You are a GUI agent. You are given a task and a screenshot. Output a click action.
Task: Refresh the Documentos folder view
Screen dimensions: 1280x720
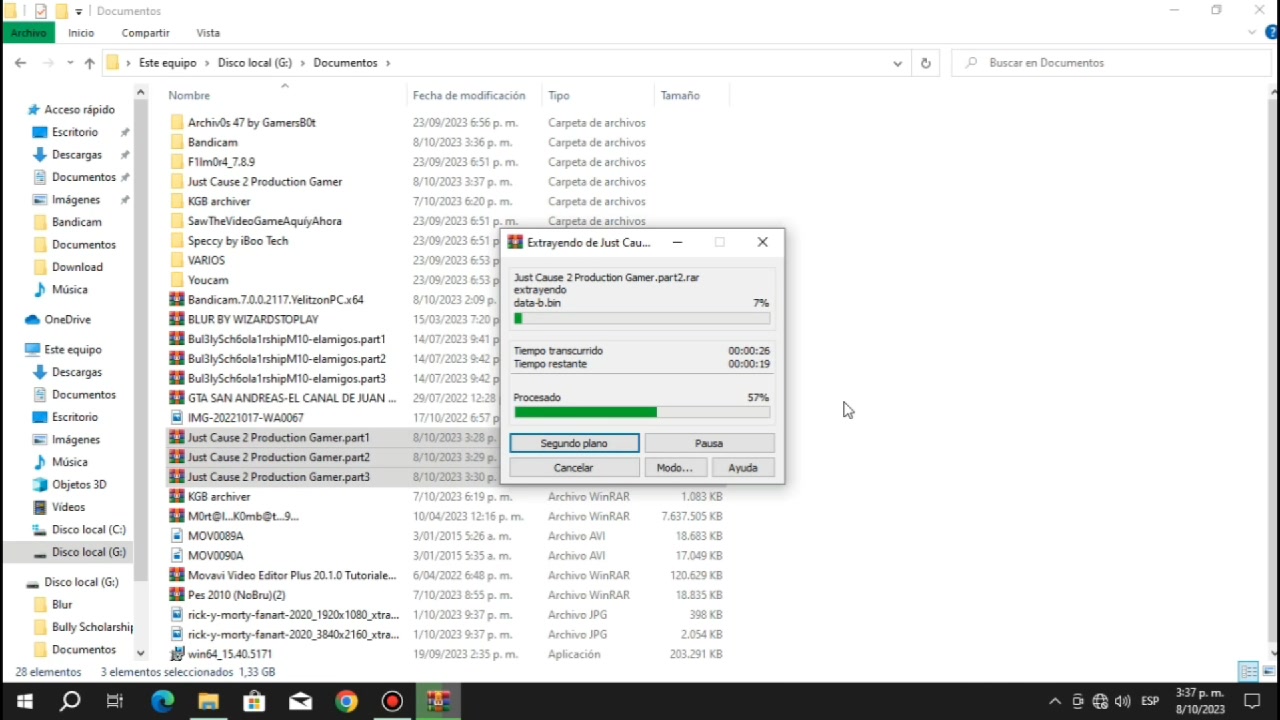coord(925,63)
